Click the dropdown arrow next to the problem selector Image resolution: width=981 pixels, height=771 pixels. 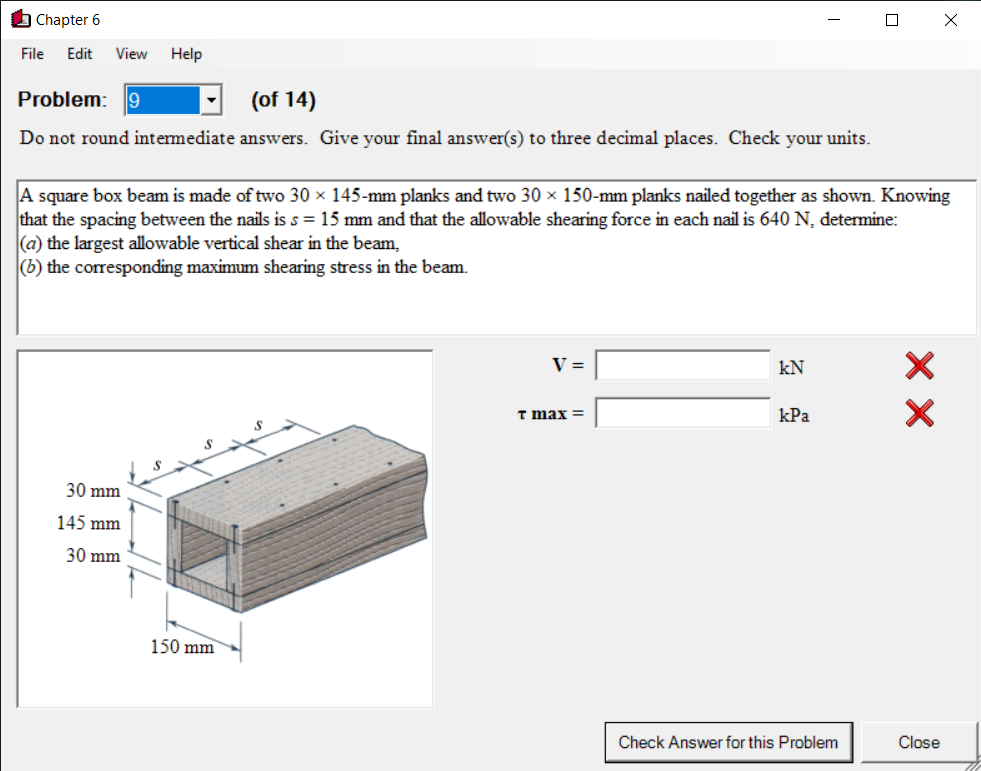tap(209, 100)
